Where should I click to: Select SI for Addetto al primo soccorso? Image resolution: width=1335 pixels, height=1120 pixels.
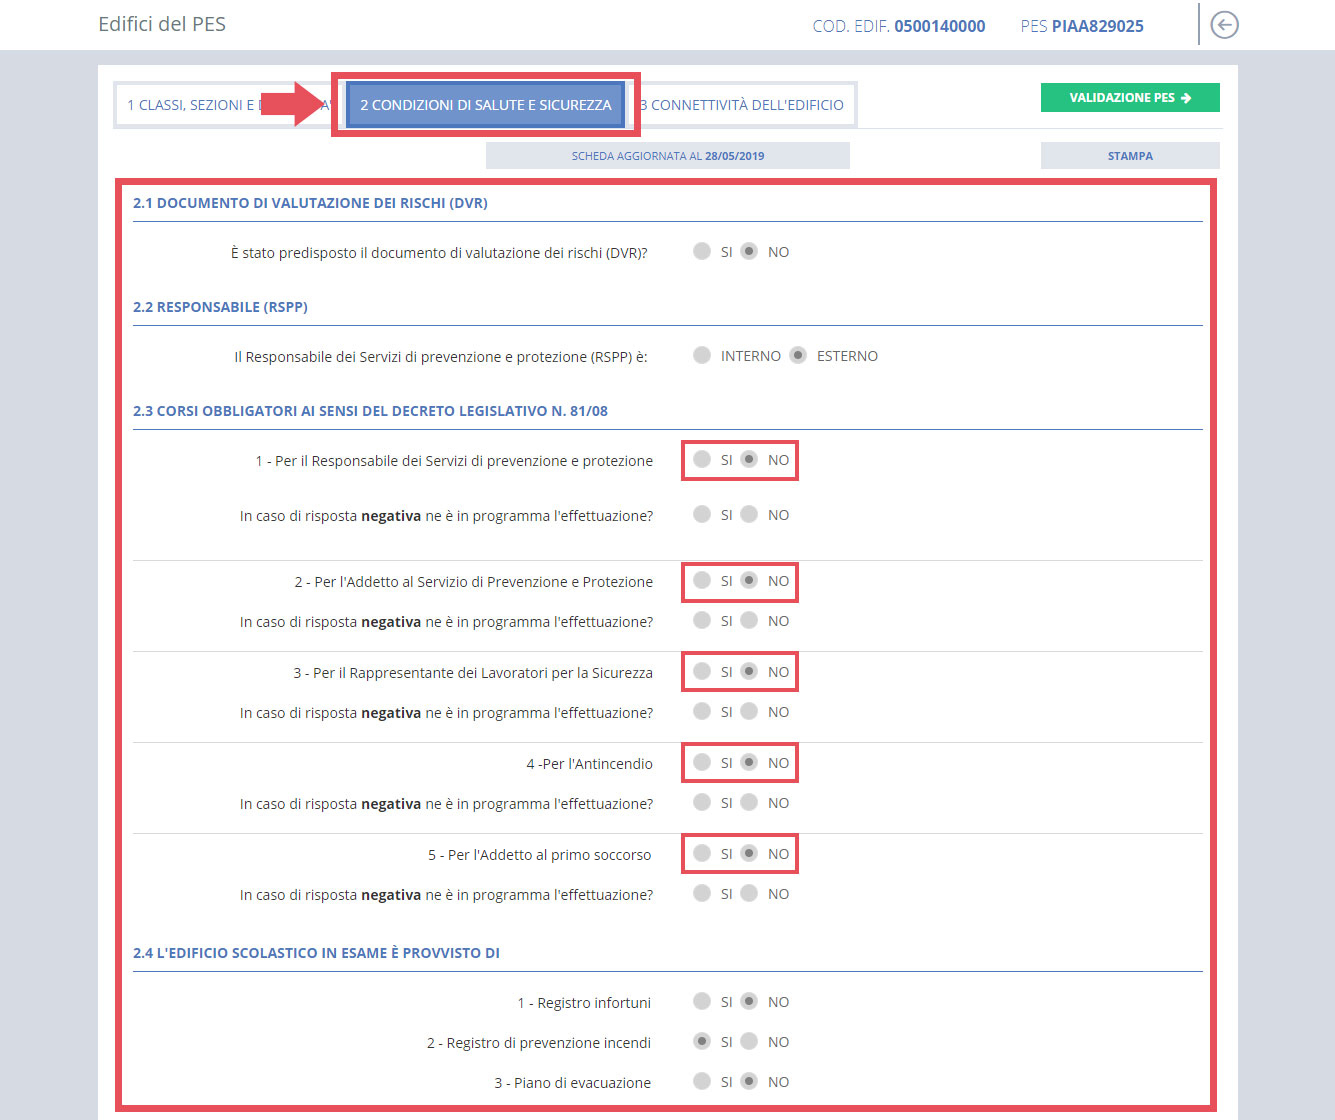702,853
